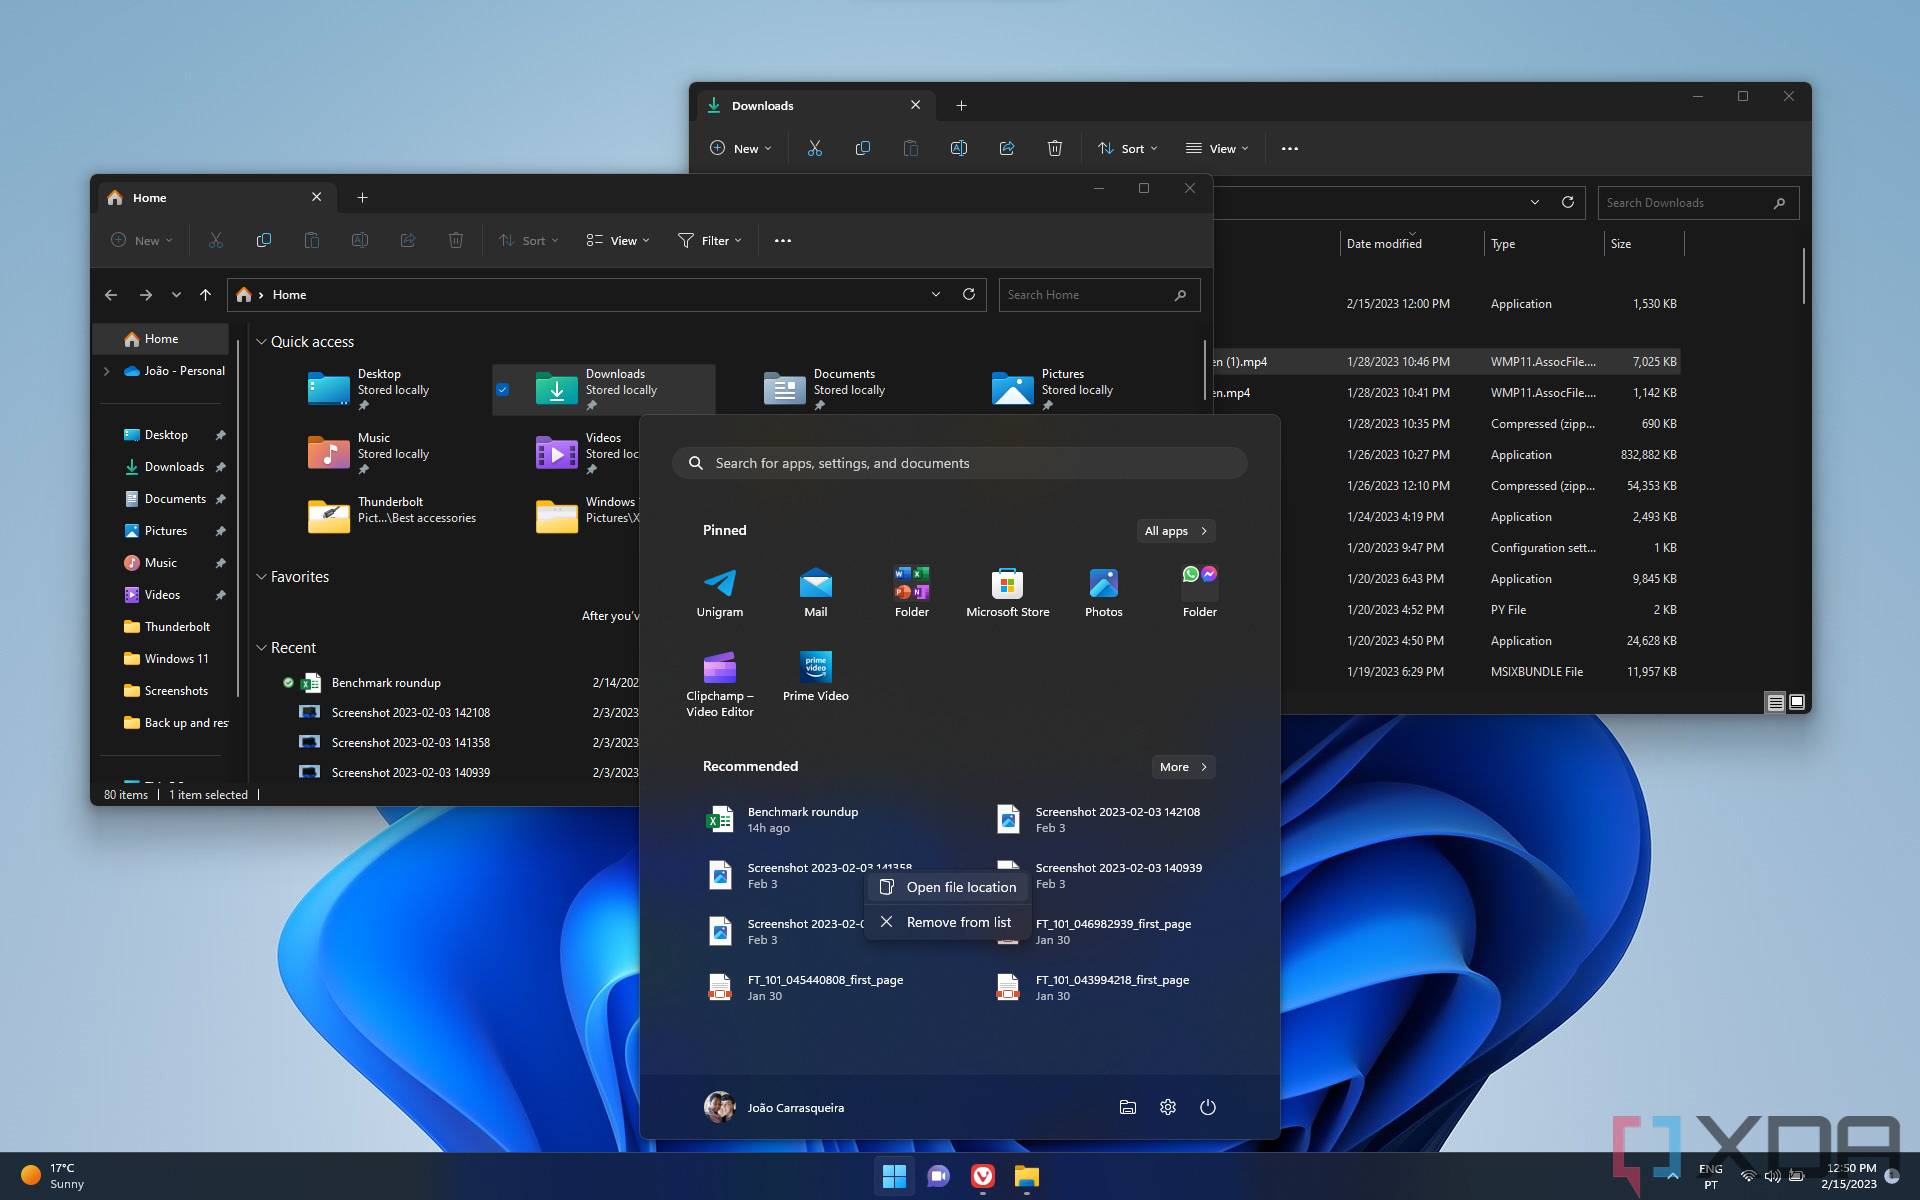Open Sort dropdown in Downloads window
The image size is (1920, 1200).
pyautogui.click(x=1128, y=148)
